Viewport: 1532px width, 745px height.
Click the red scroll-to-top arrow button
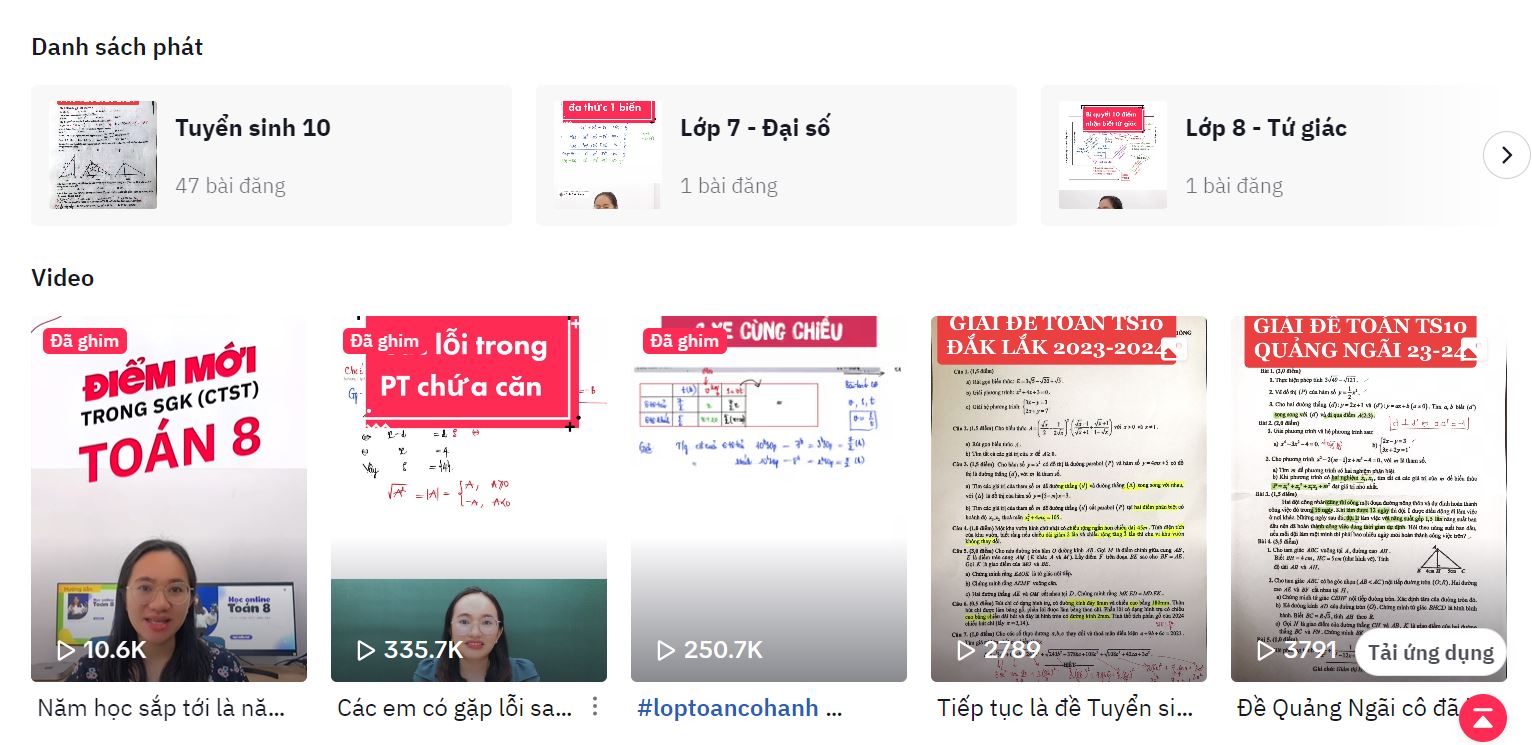pos(1483,717)
